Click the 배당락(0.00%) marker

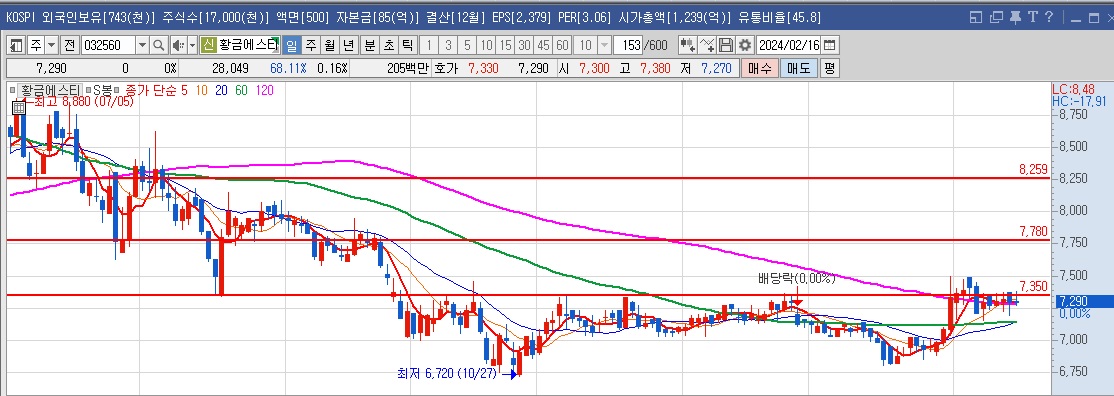pyautogui.click(x=796, y=279)
